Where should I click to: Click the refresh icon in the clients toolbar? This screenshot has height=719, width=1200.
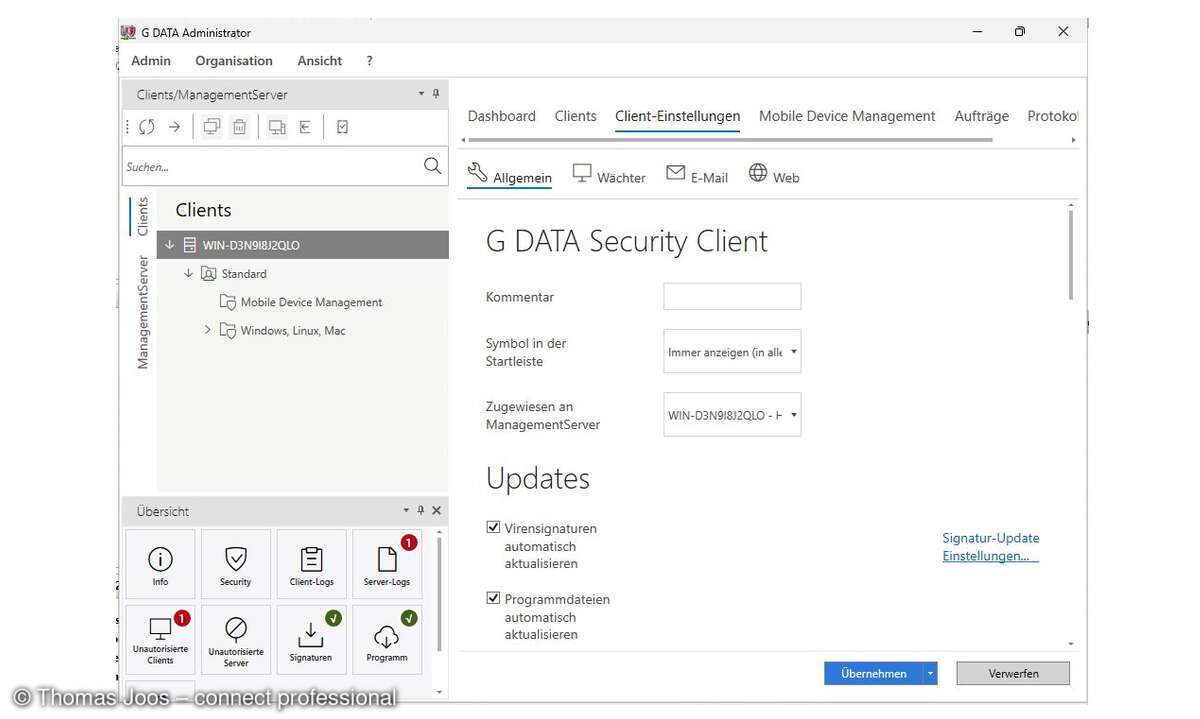146,126
